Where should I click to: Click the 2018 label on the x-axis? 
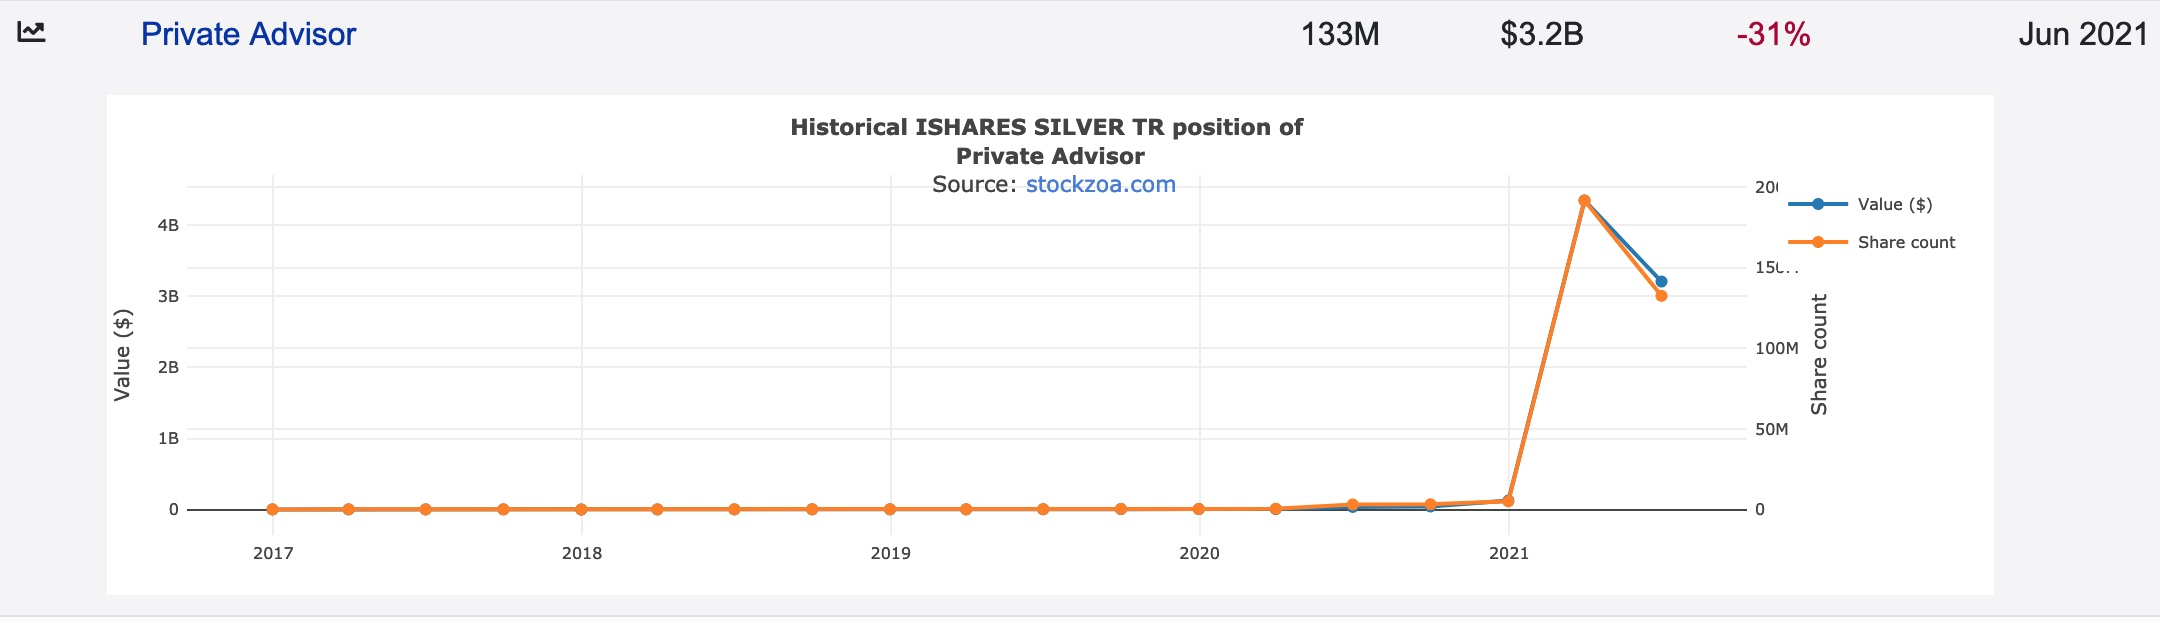582,553
